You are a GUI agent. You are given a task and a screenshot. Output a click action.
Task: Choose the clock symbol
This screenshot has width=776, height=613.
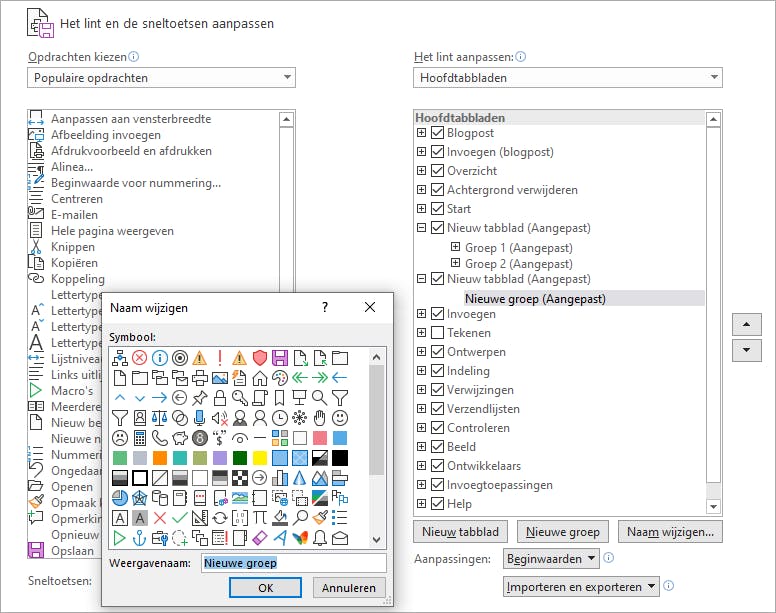tap(280, 418)
